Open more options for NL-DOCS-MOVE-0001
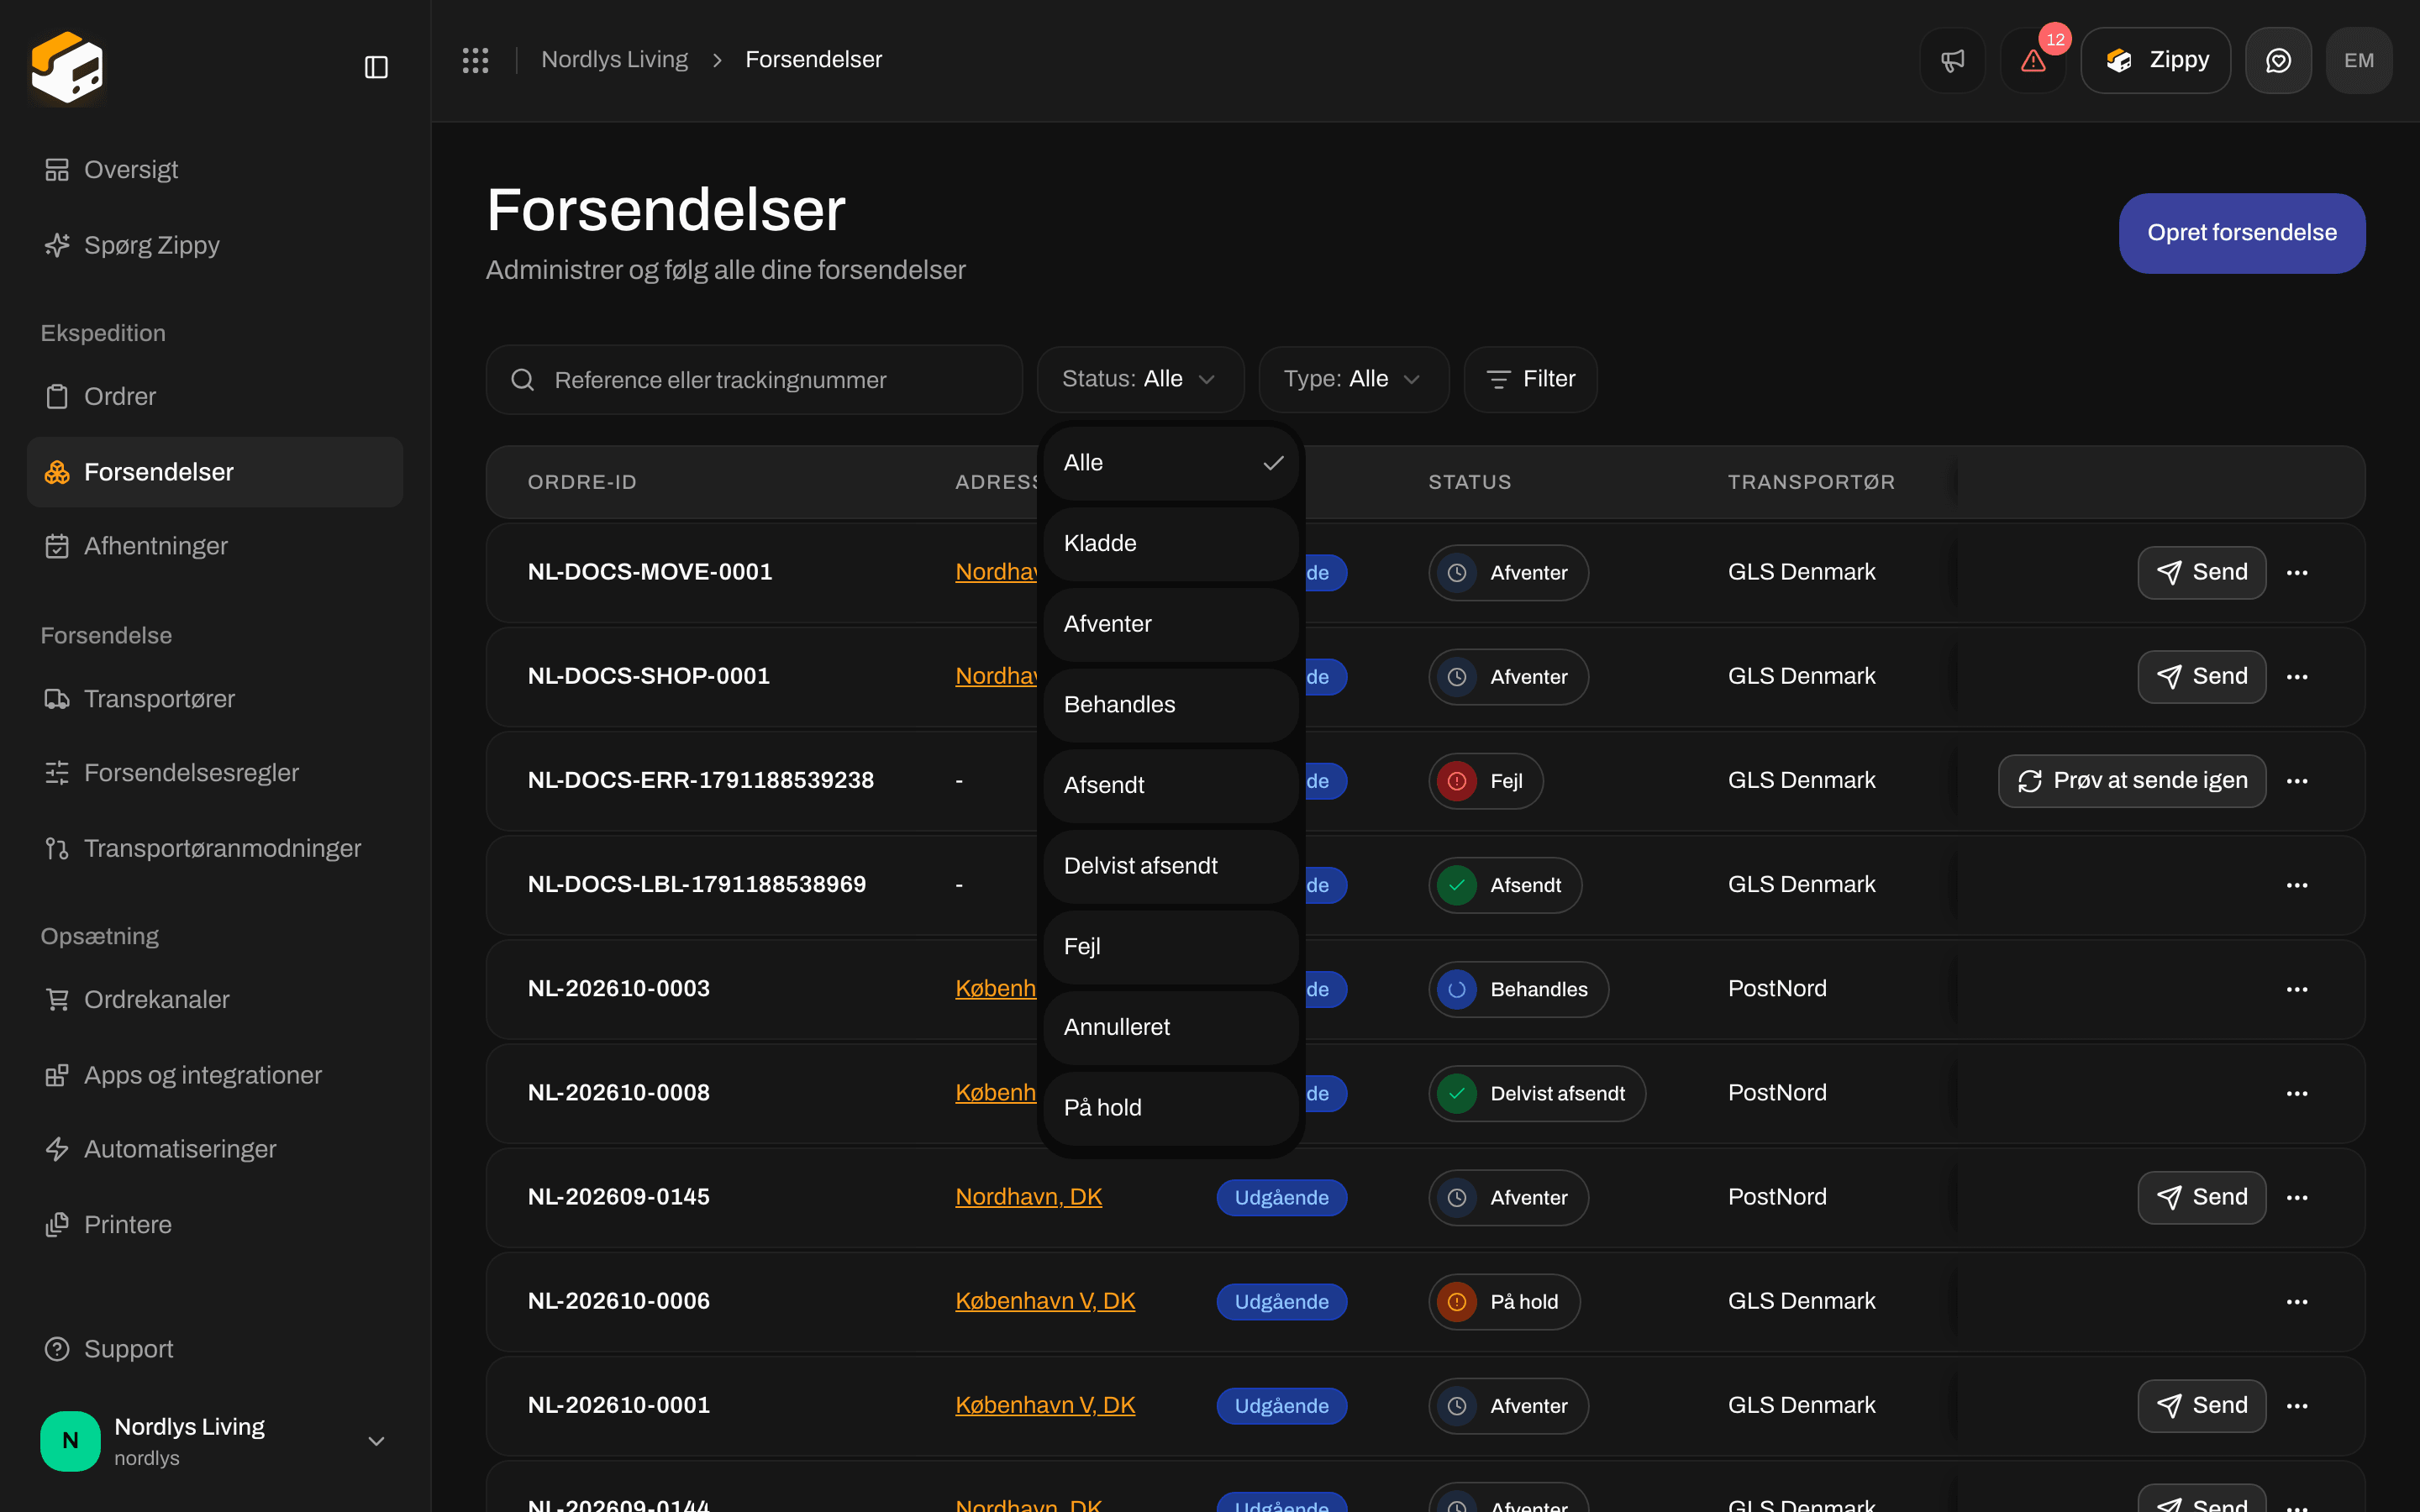Screen dimensions: 2420x1512 [x=2297, y=572]
